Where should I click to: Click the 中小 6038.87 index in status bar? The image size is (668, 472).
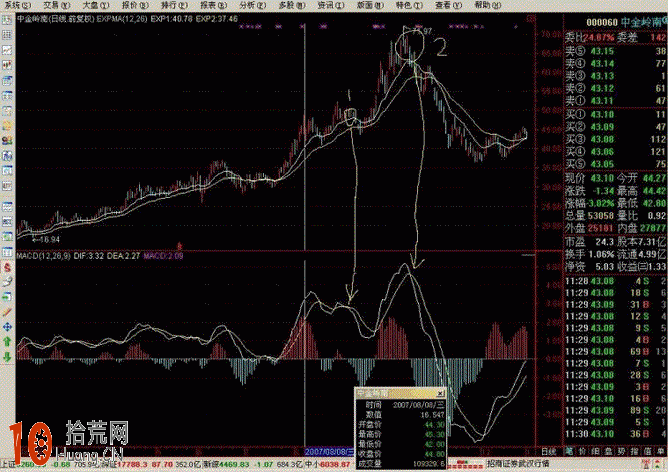pos(327,464)
